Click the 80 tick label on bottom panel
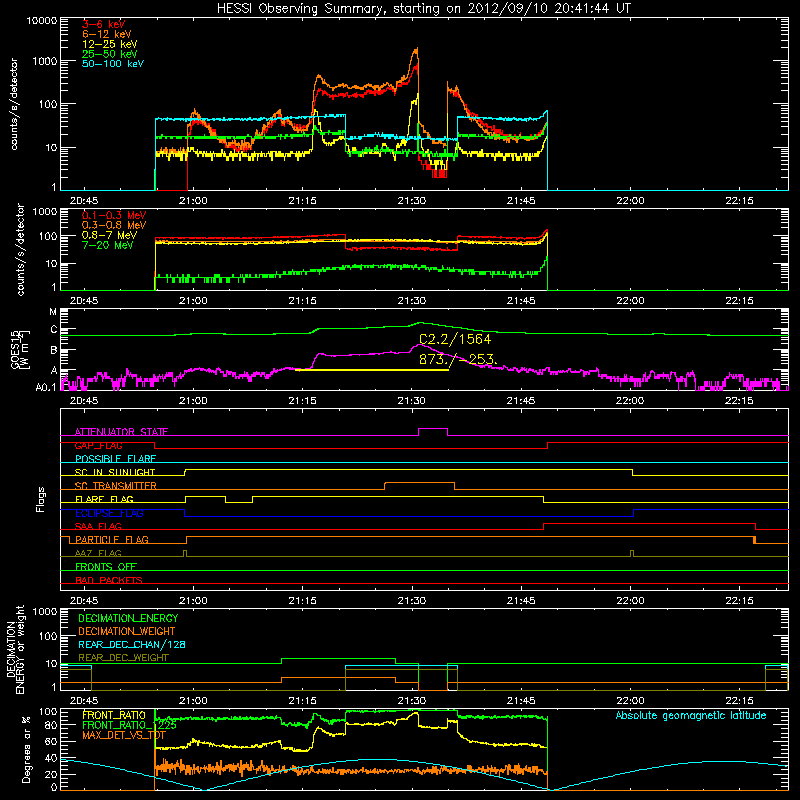The height and width of the screenshot is (800, 800). (51, 725)
